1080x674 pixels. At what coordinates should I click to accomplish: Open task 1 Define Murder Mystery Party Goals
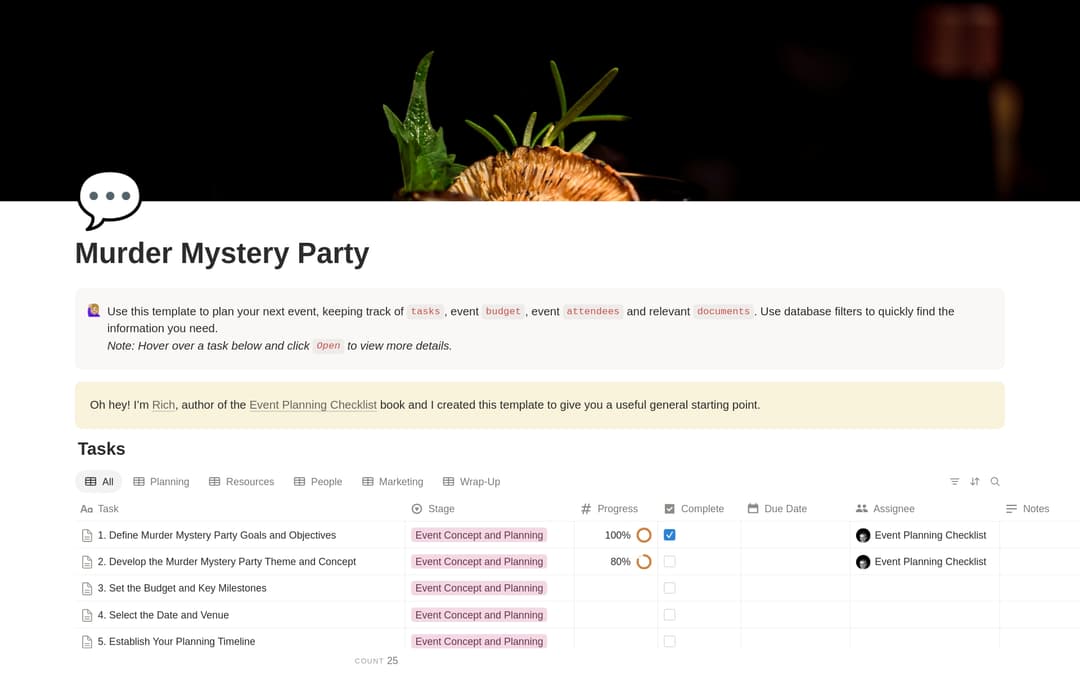pyautogui.click(x=217, y=535)
